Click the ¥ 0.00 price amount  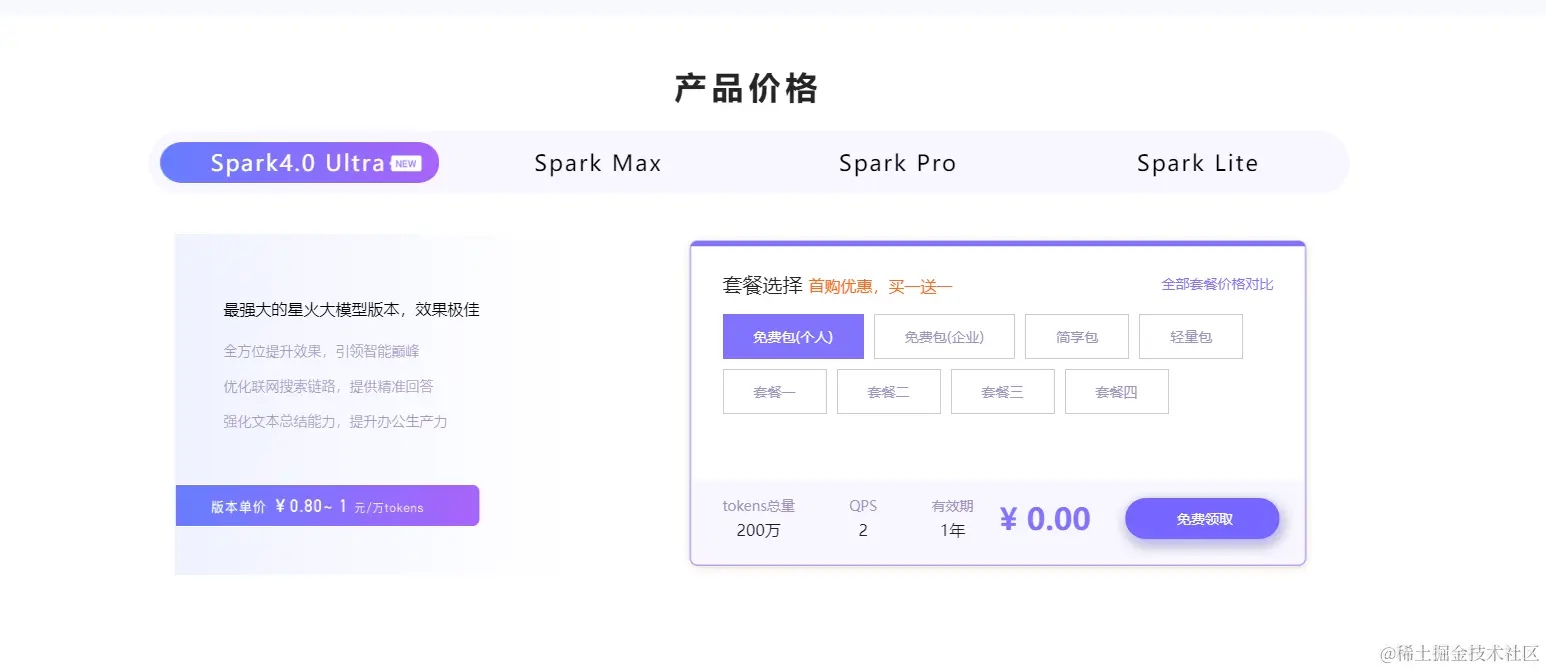pyautogui.click(x=1045, y=519)
